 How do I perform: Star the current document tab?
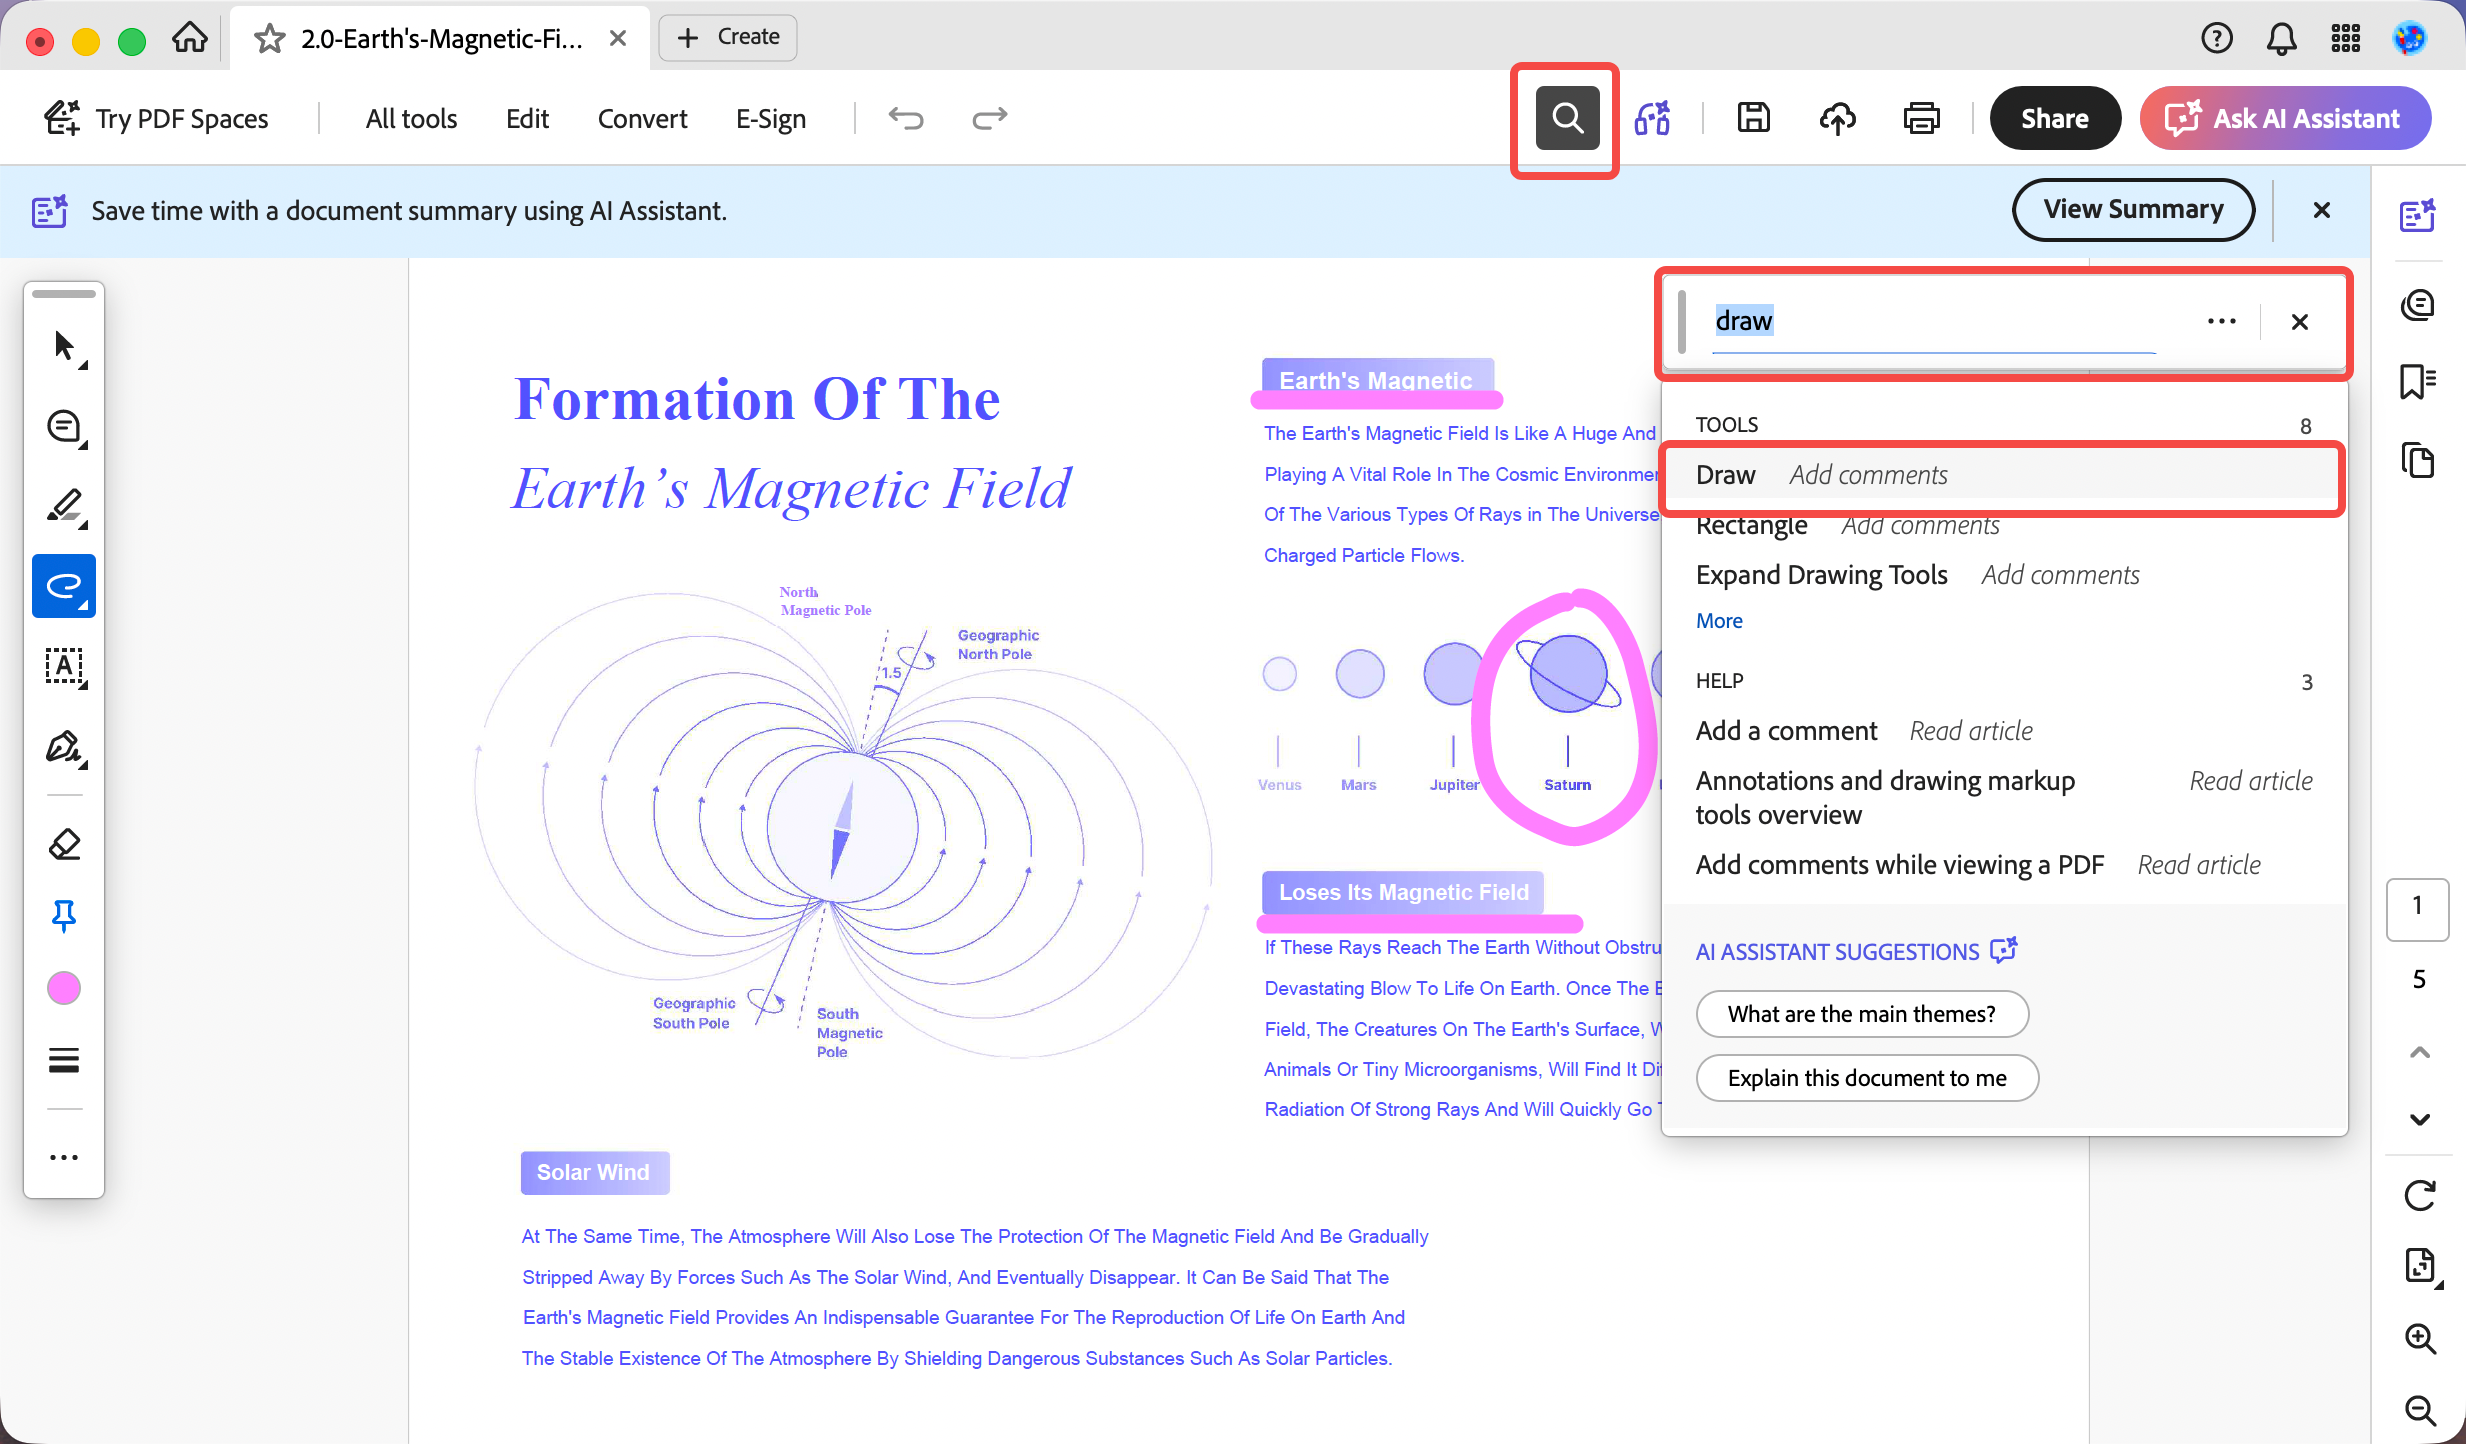click(268, 38)
